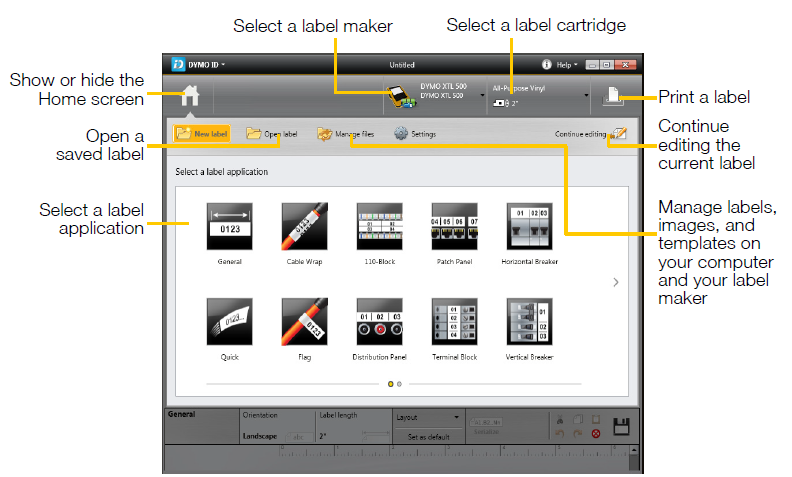Image resolution: width=792 pixels, height=477 pixels.
Task: Select the second page indicator dot
Action: click(x=399, y=384)
